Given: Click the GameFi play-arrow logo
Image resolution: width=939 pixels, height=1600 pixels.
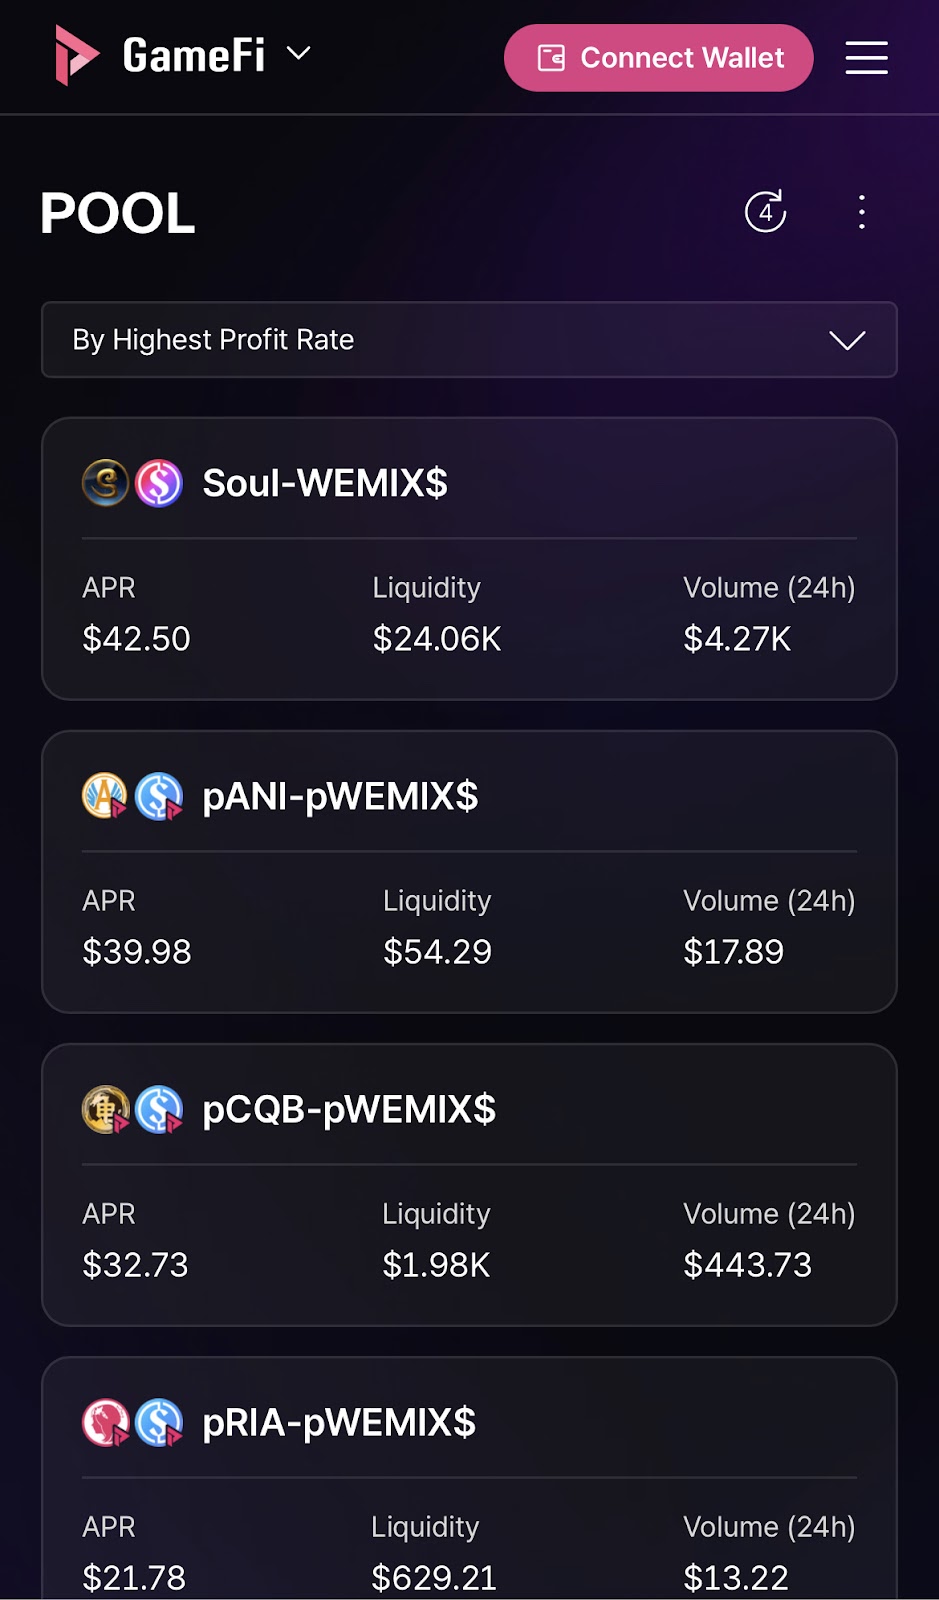Looking at the screenshot, I should click(x=76, y=55).
